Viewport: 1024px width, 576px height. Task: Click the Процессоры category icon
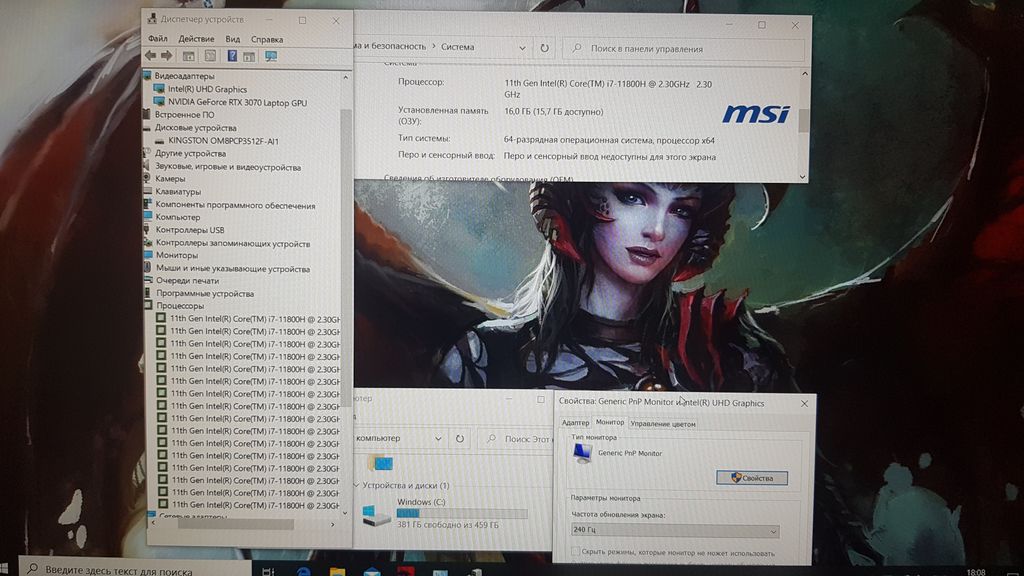pyautogui.click(x=148, y=305)
